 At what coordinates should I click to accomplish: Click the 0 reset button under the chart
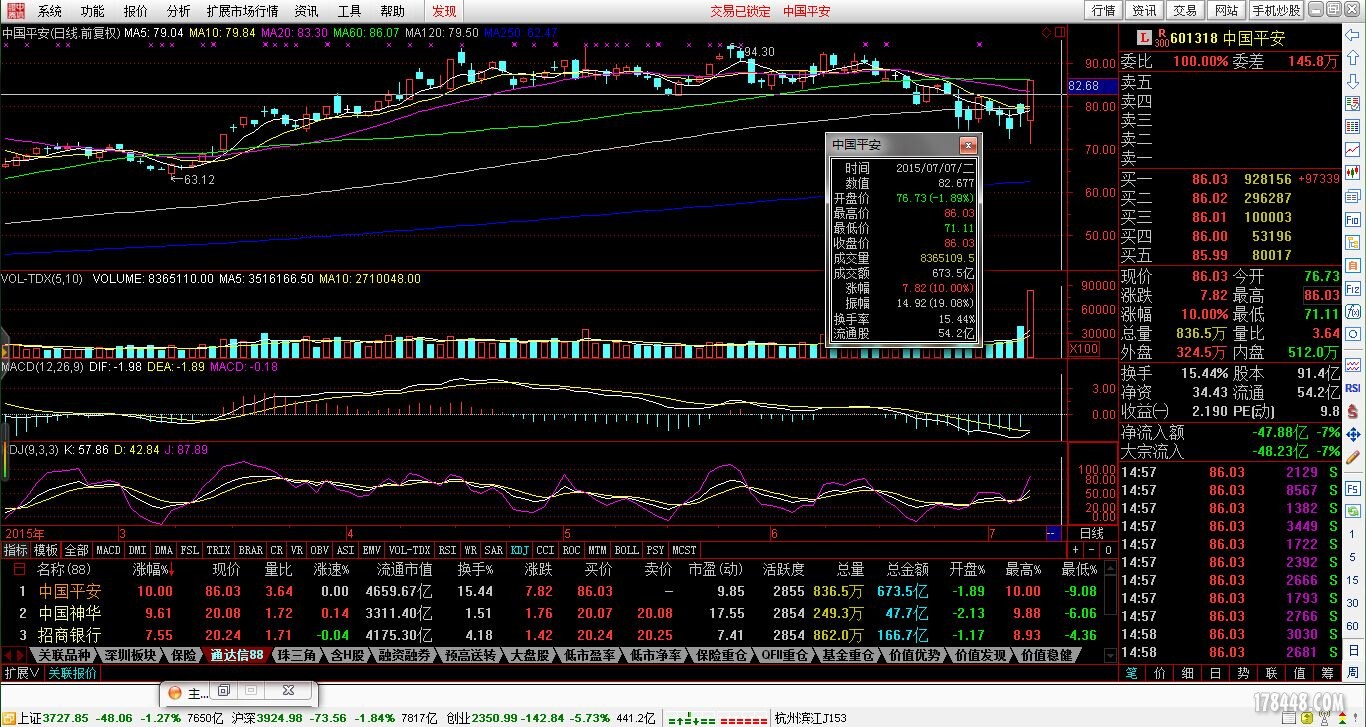coord(1108,549)
